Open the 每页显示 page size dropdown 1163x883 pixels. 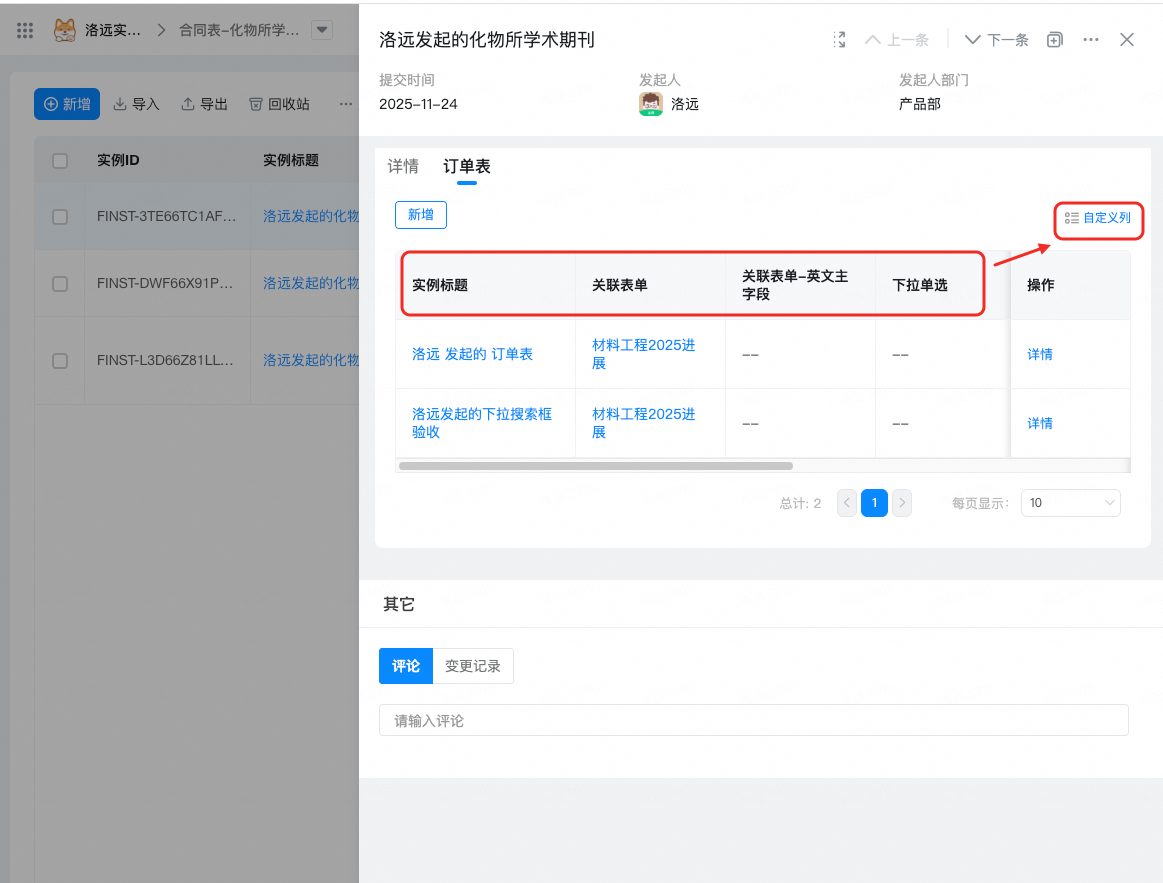[1070, 503]
